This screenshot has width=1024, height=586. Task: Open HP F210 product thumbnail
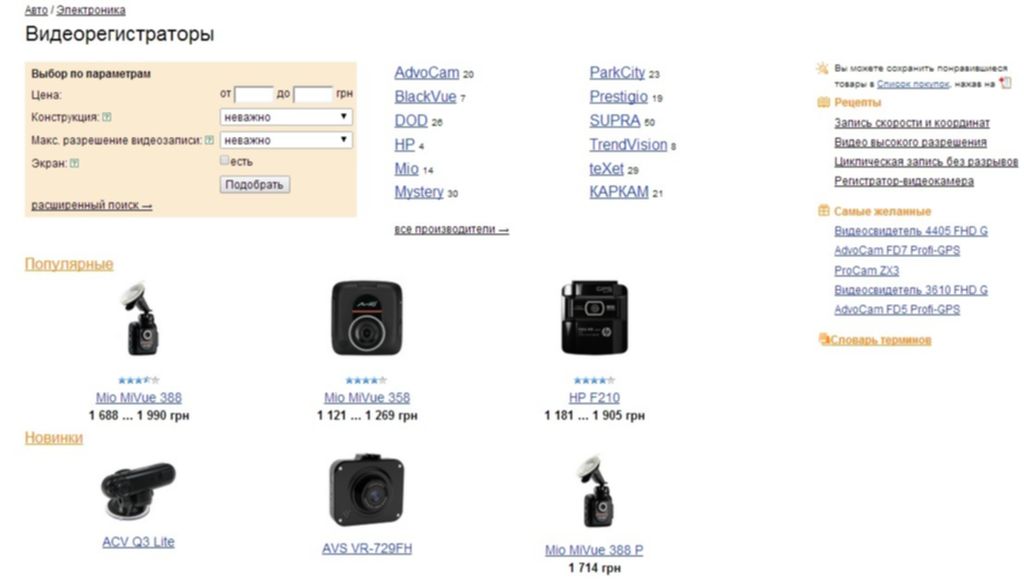tap(594, 317)
